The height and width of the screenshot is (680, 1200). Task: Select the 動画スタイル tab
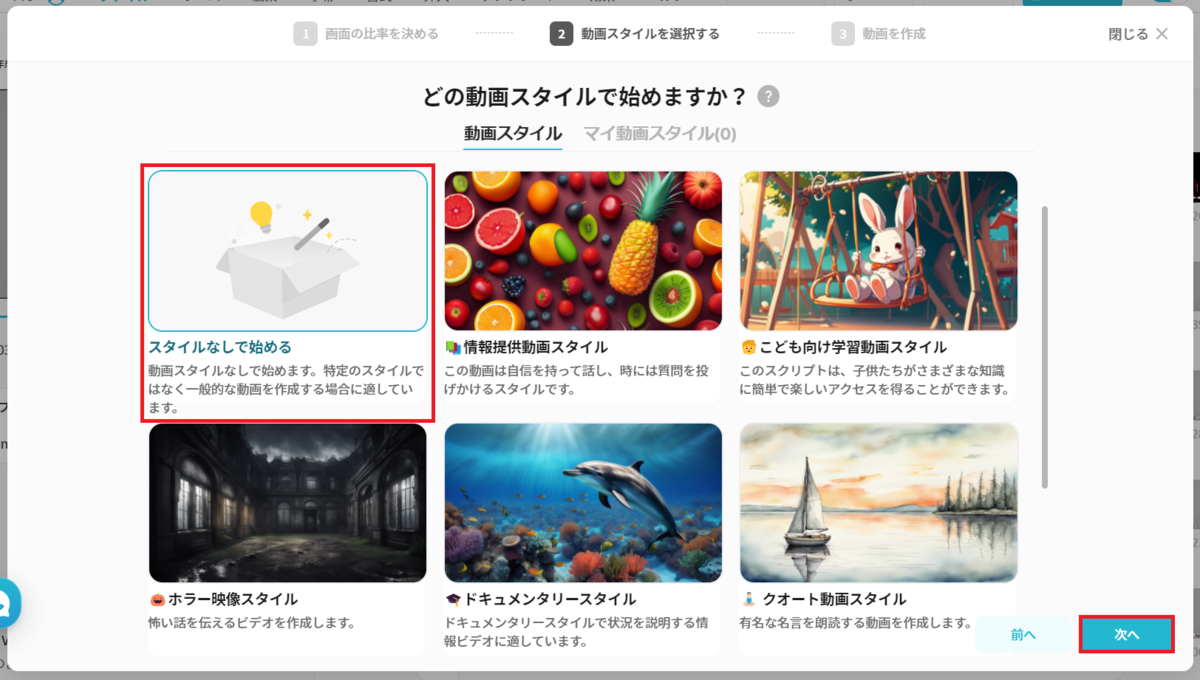tap(513, 134)
